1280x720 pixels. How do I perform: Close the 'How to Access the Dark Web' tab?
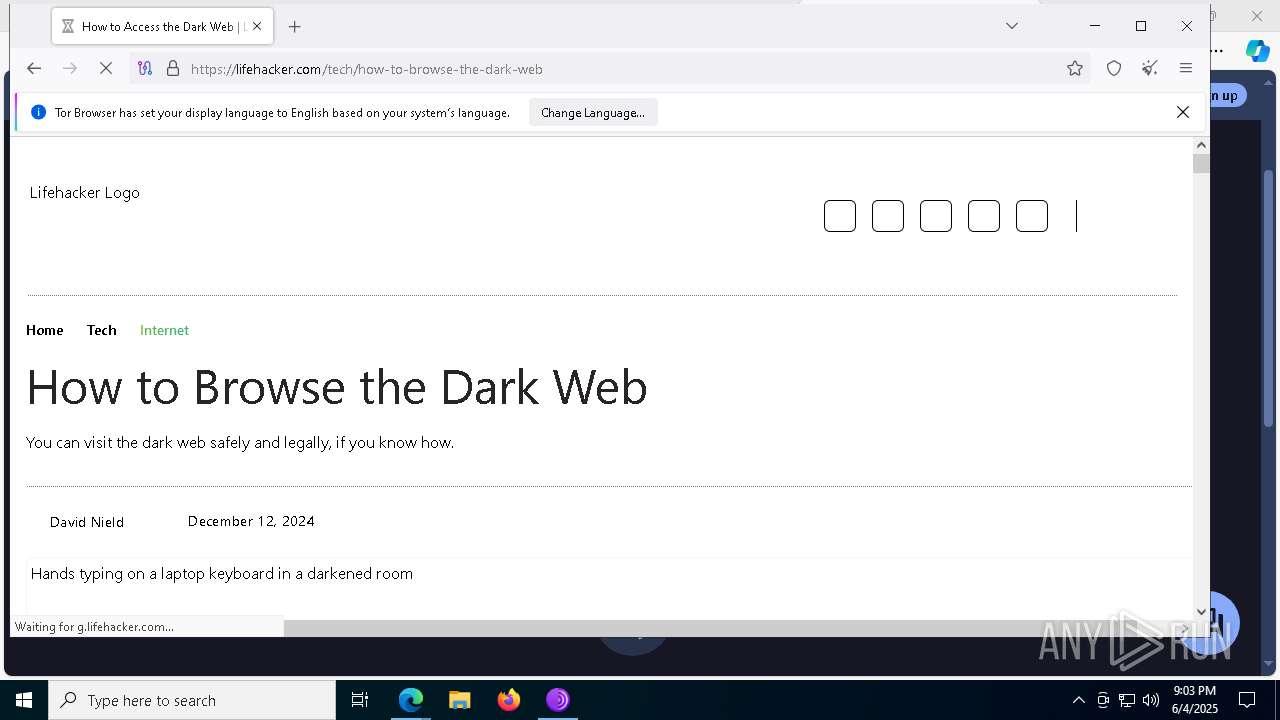(x=257, y=27)
